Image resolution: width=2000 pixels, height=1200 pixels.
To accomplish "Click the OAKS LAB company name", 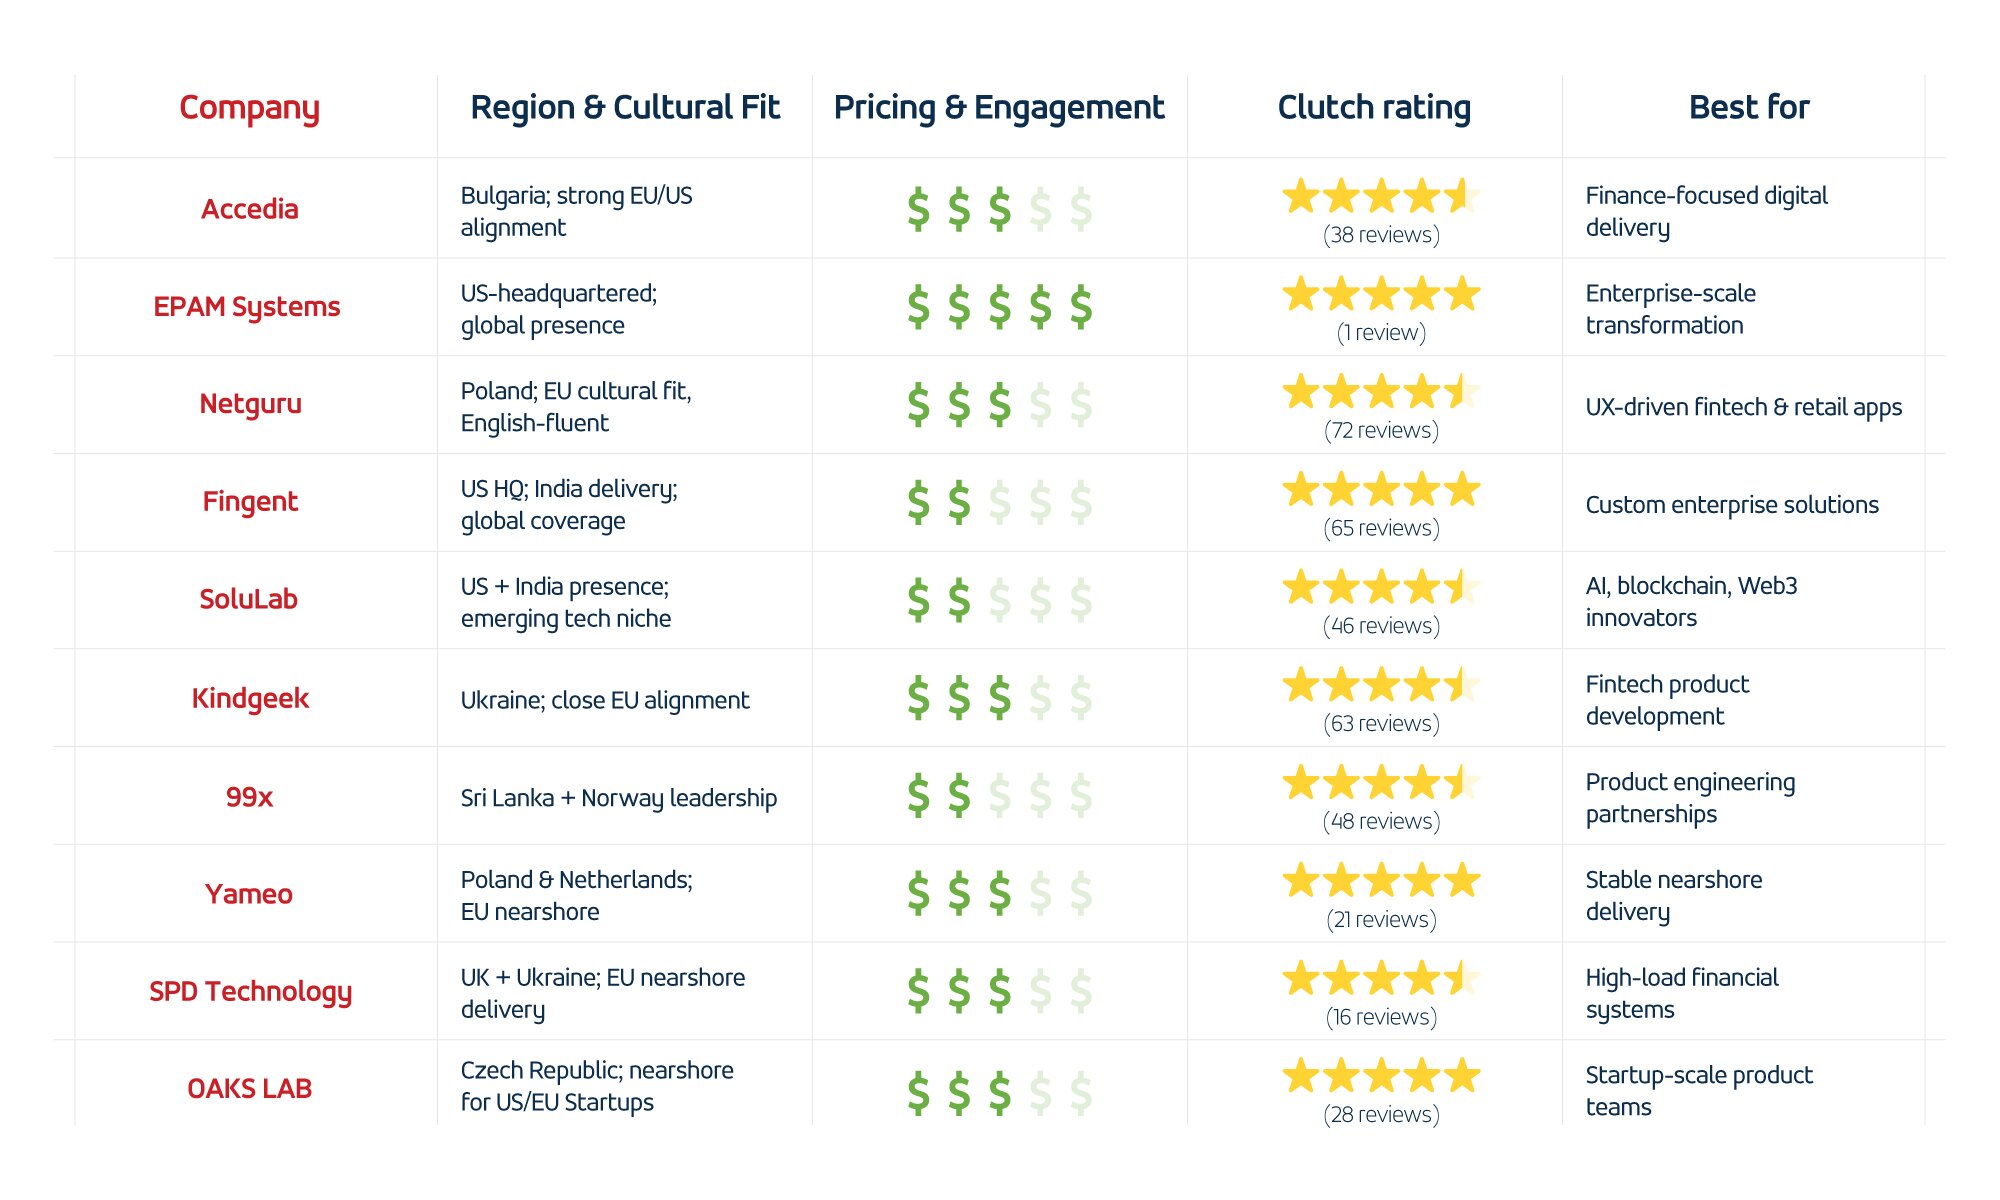I will [250, 1089].
